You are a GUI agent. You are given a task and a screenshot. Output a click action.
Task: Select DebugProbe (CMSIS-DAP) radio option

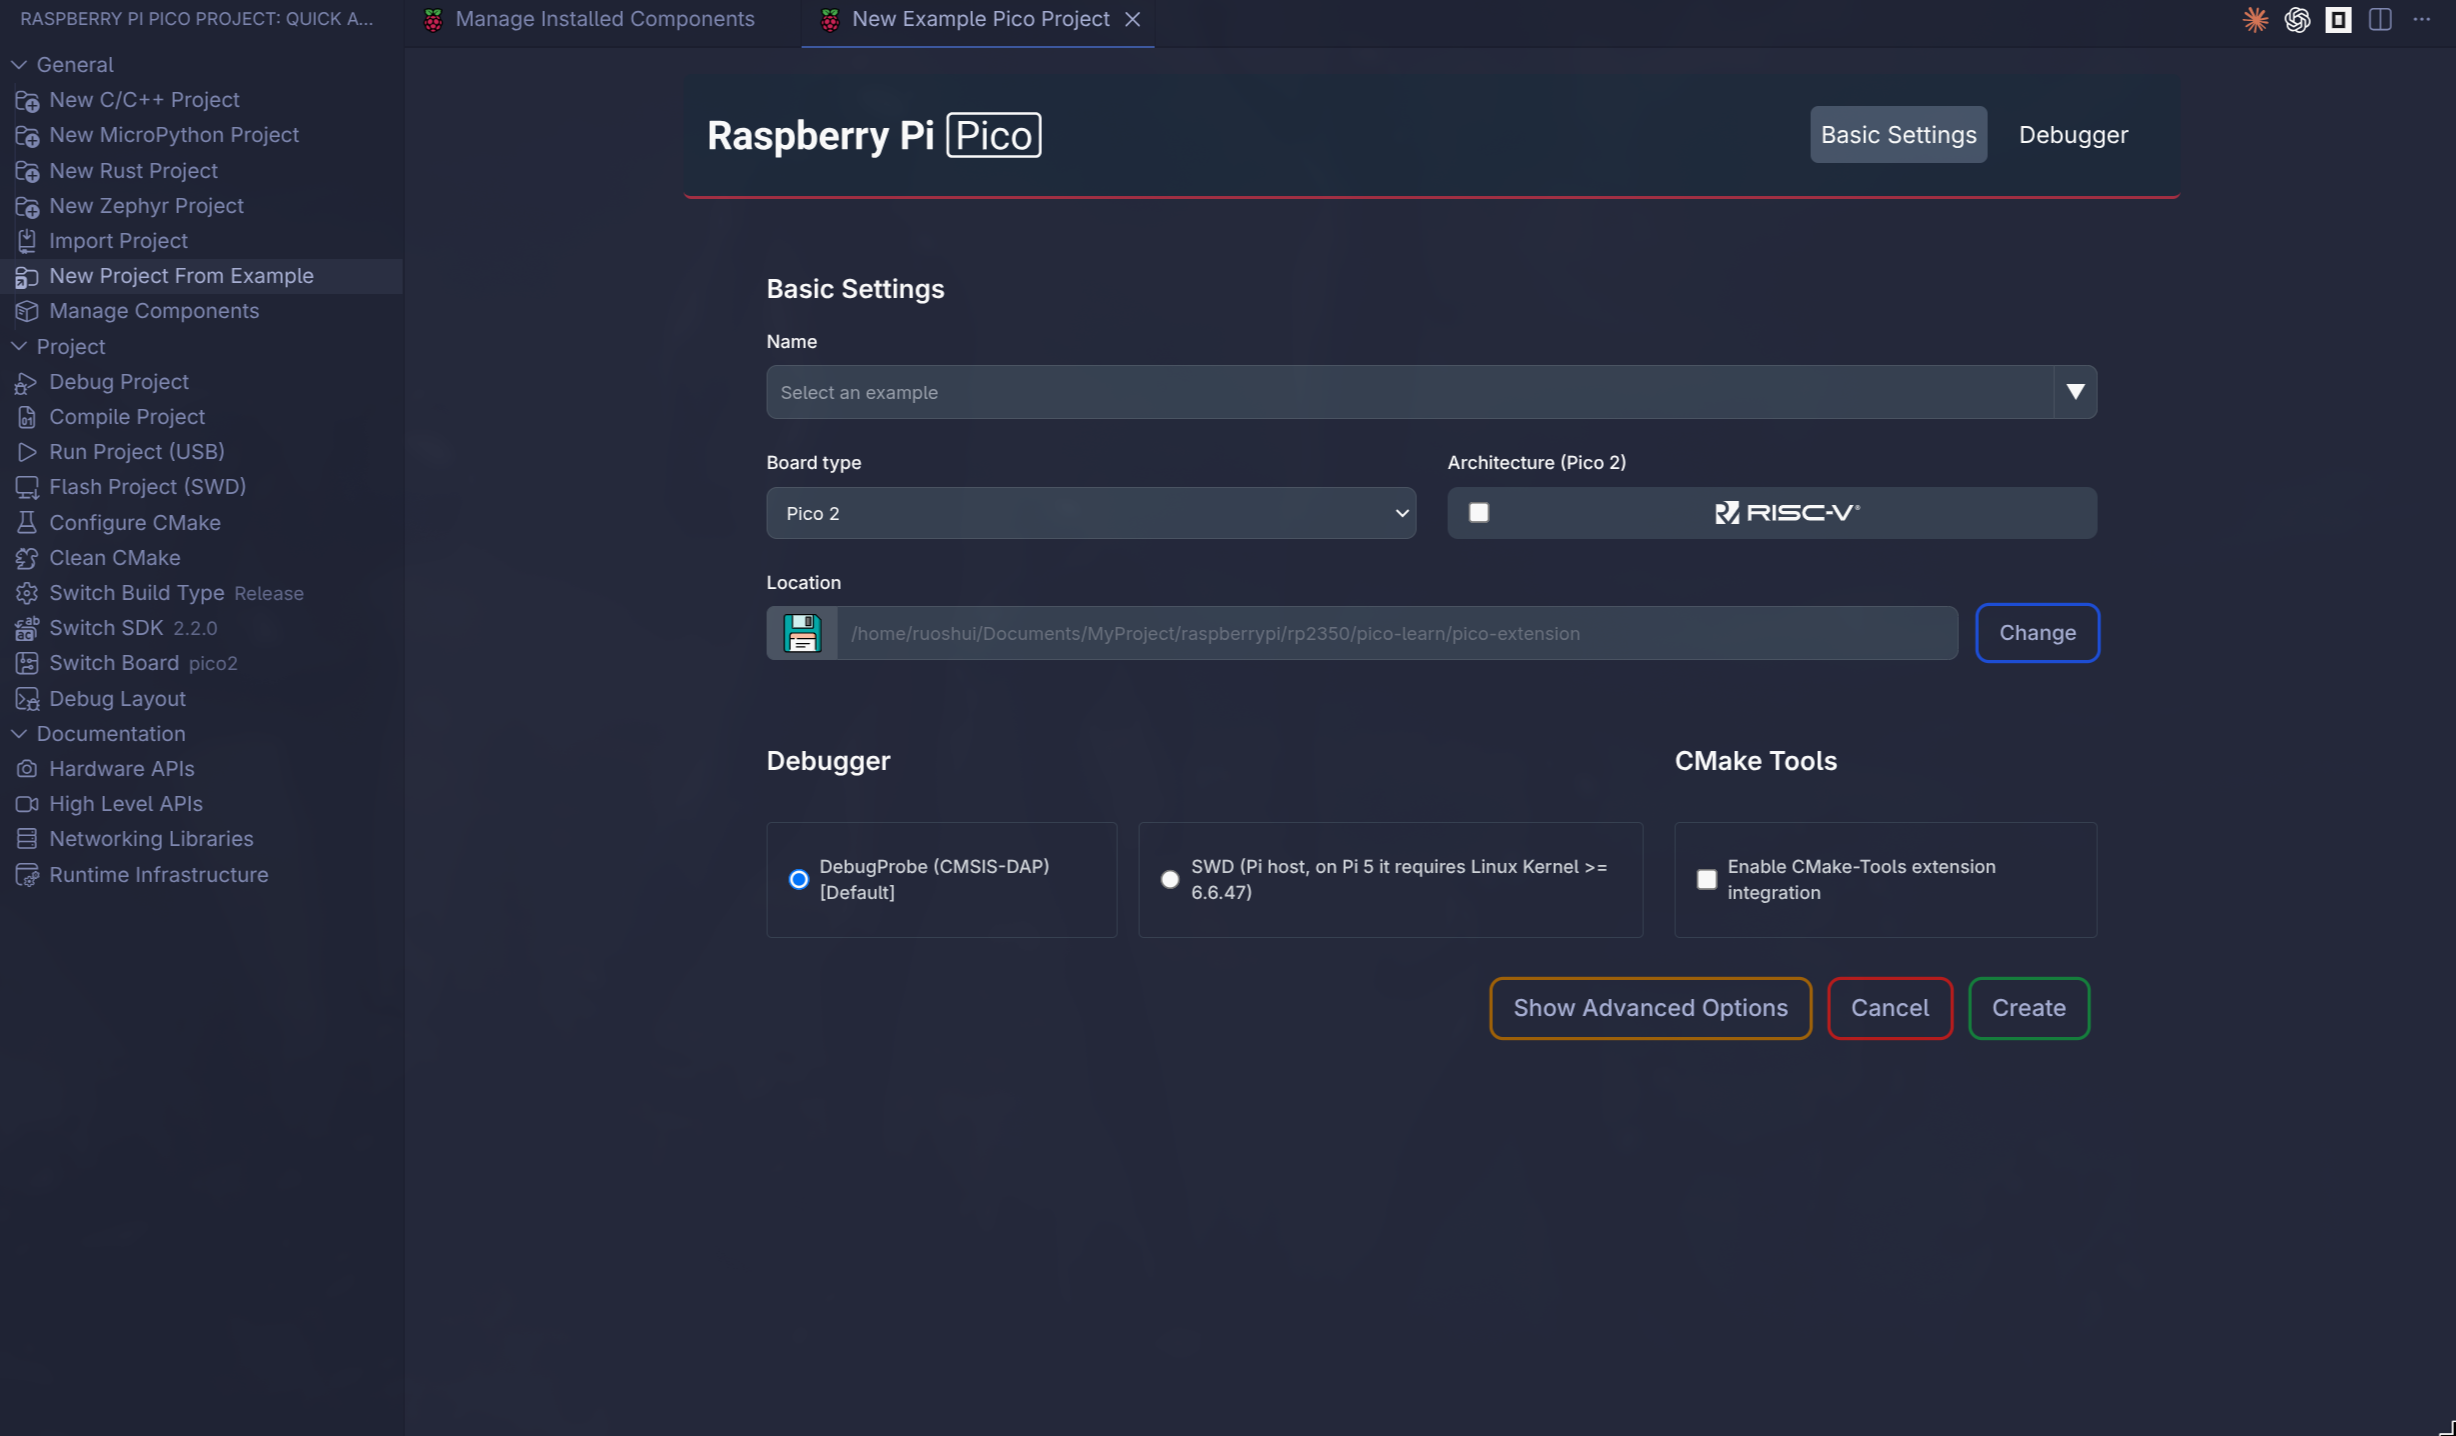point(798,879)
